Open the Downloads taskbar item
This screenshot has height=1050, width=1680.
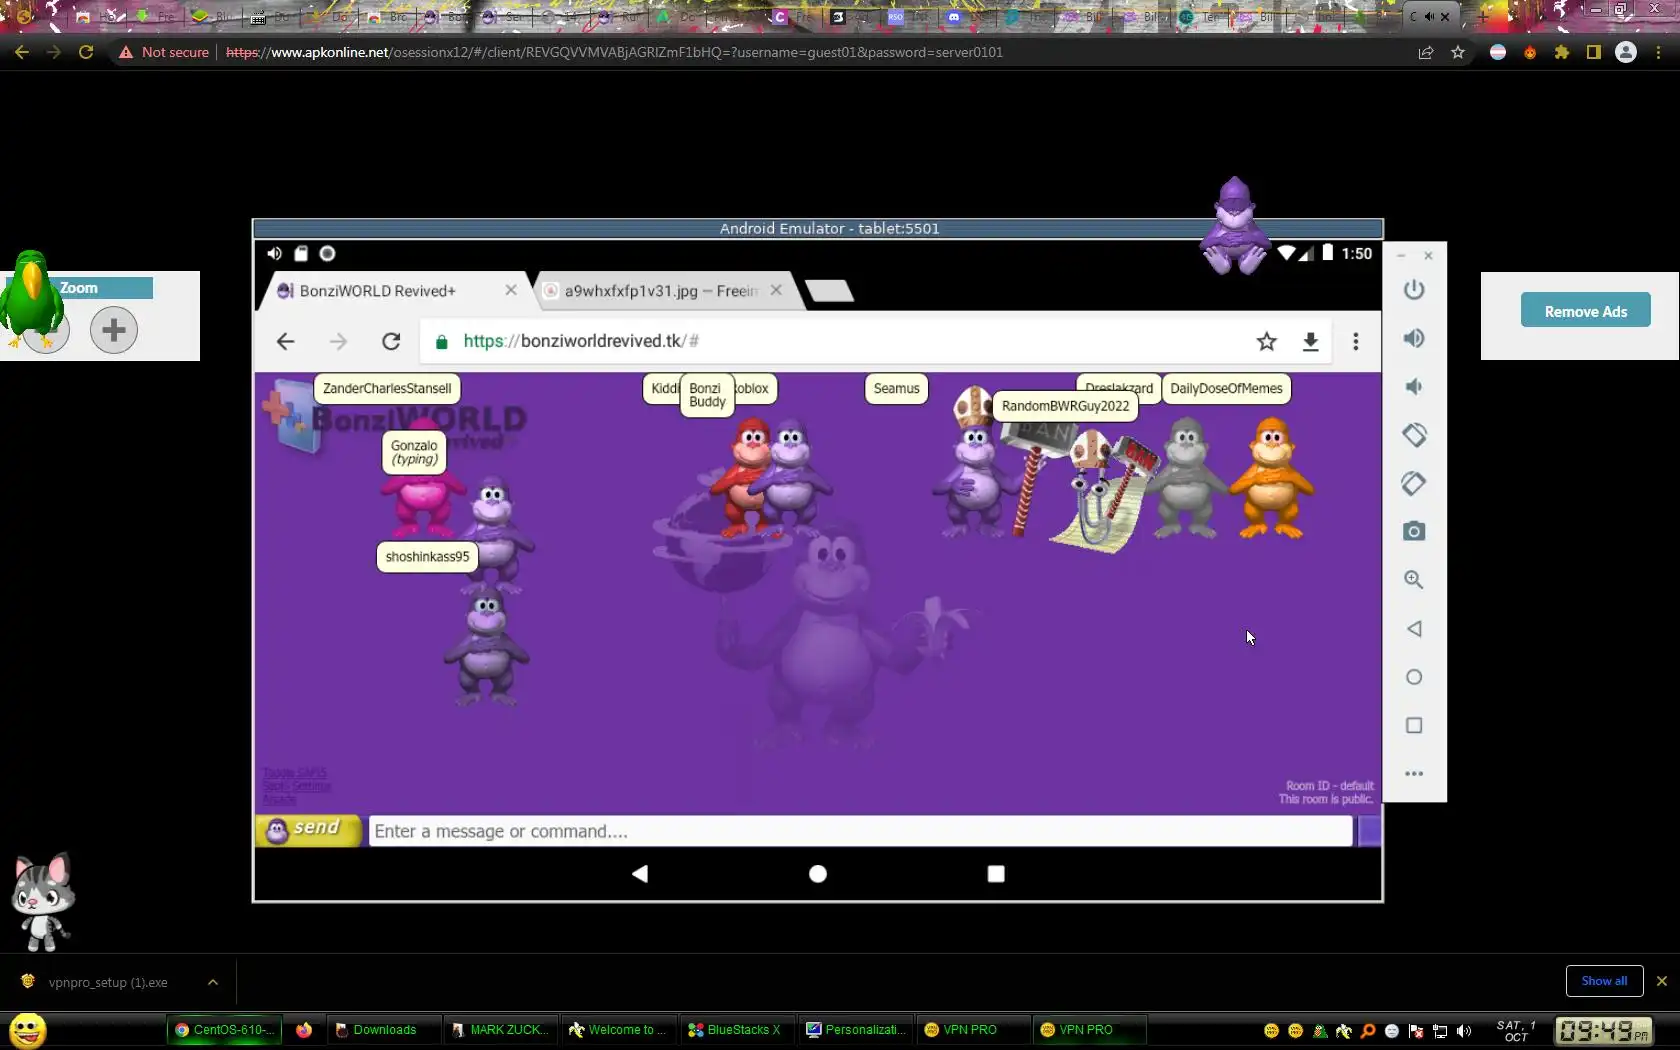[385, 1030]
